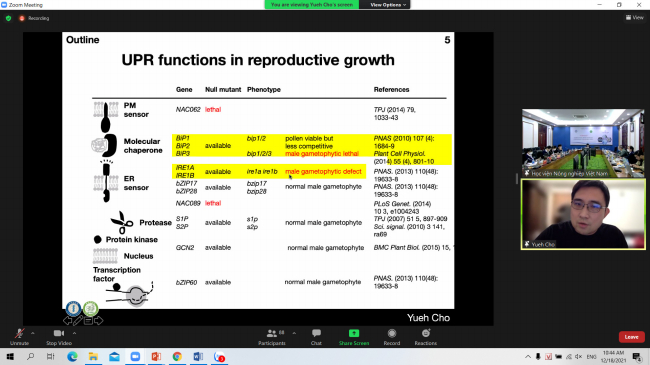This screenshot has width=650, height=365.
Task: Click the microphone icon in system tray
Action: [x=538, y=357]
